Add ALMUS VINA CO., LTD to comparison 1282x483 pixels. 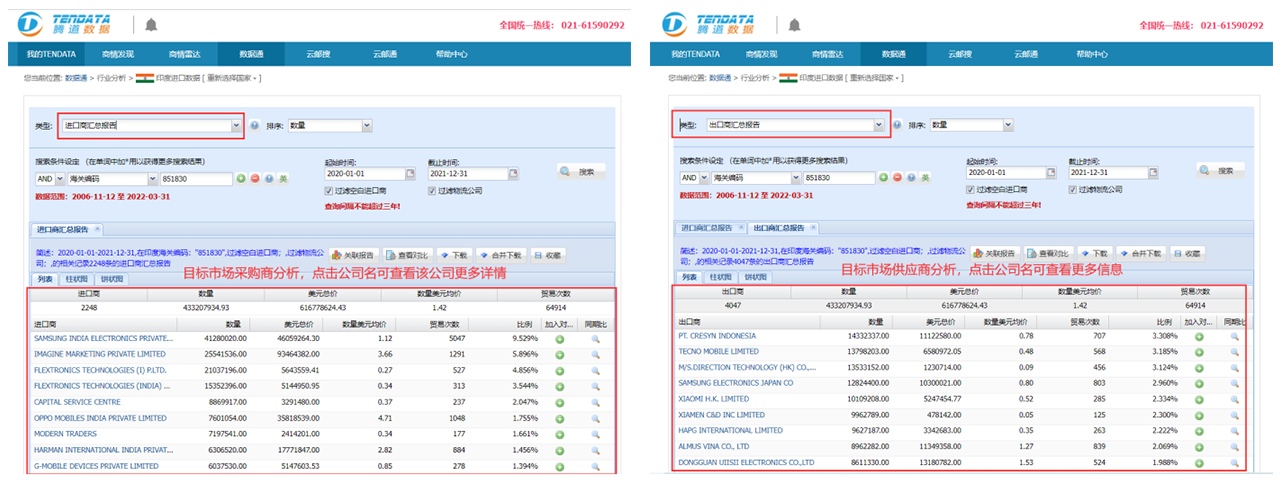click(x=1201, y=446)
